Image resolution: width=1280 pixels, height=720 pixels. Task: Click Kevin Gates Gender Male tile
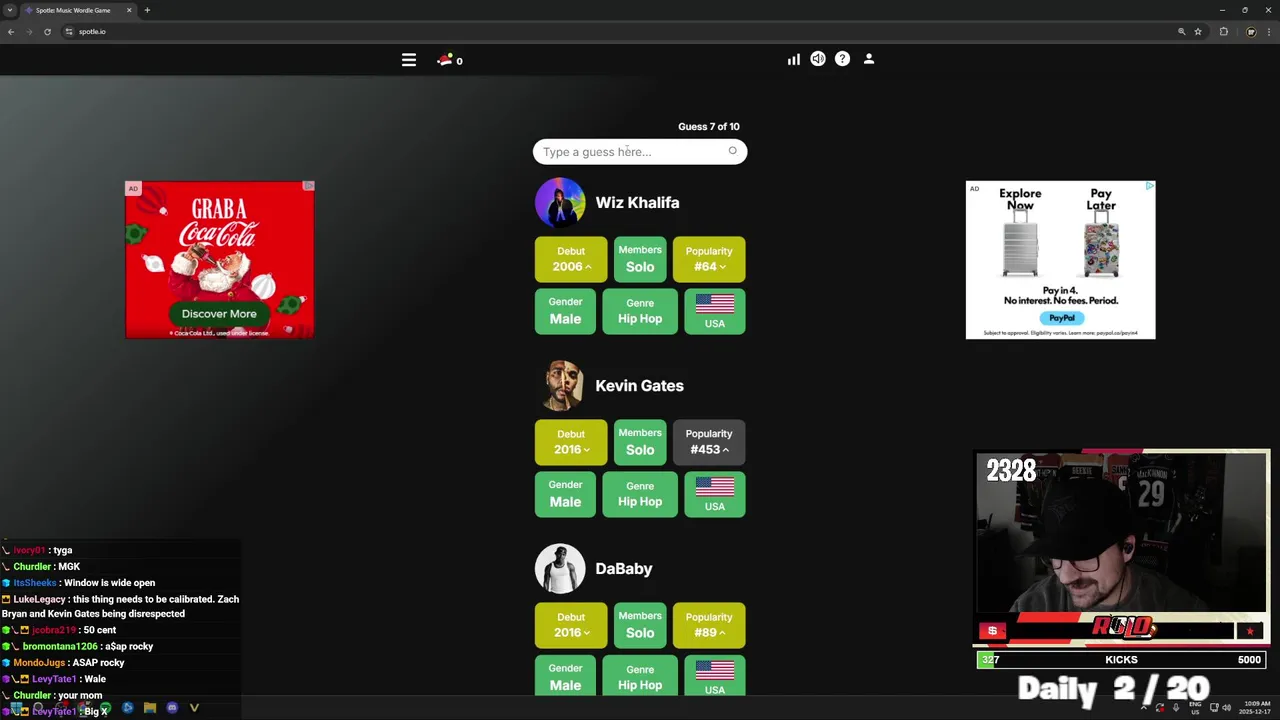point(565,494)
